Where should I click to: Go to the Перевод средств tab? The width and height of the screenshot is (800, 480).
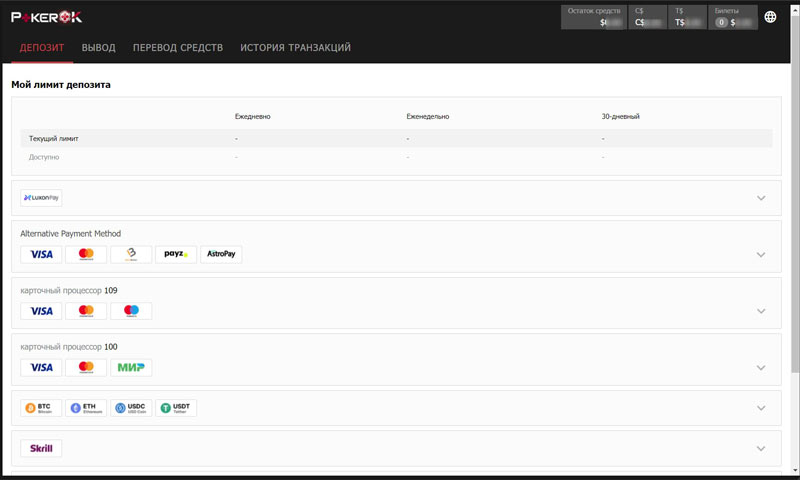click(x=178, y=47)
